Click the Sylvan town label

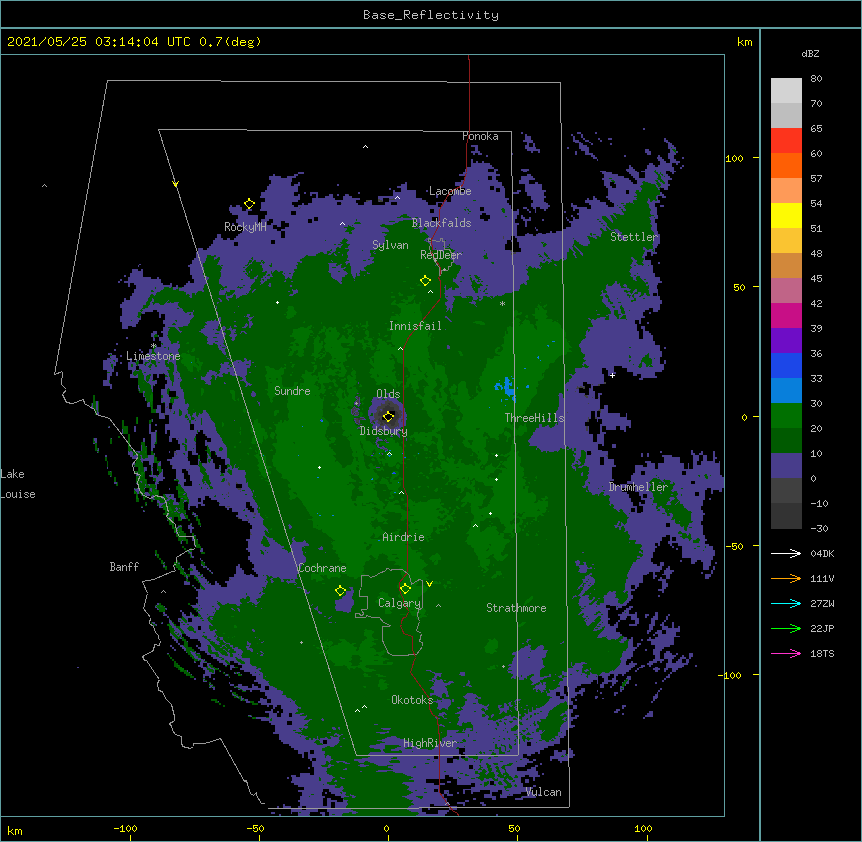coord(390,245)
